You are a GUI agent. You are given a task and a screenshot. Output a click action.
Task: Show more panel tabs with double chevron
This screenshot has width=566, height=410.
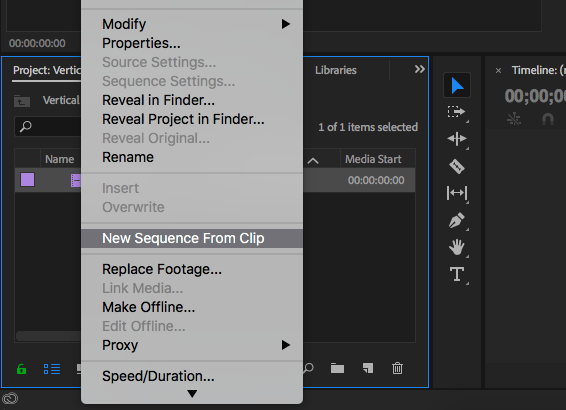419,69
